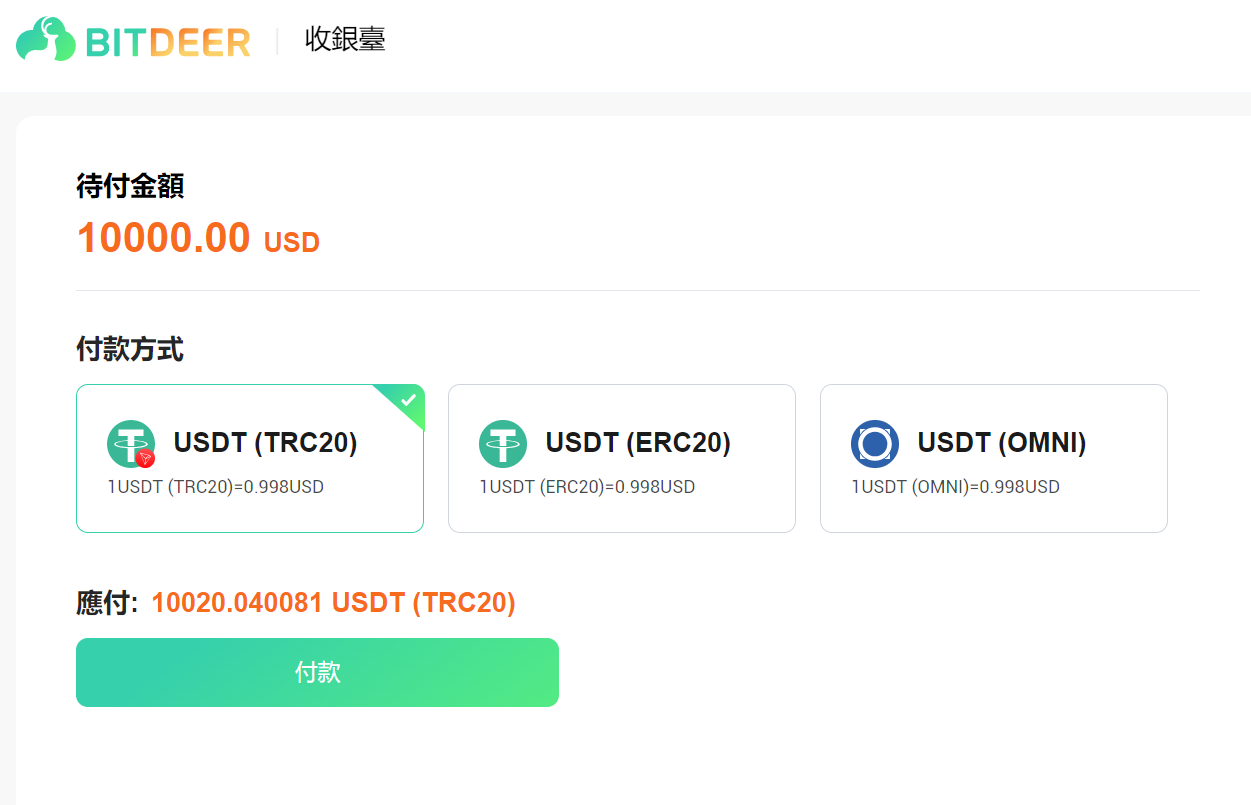Screen dimensions: 1251x805
Task: Click the green 付款 pay button
Action: tap(317, 672)
